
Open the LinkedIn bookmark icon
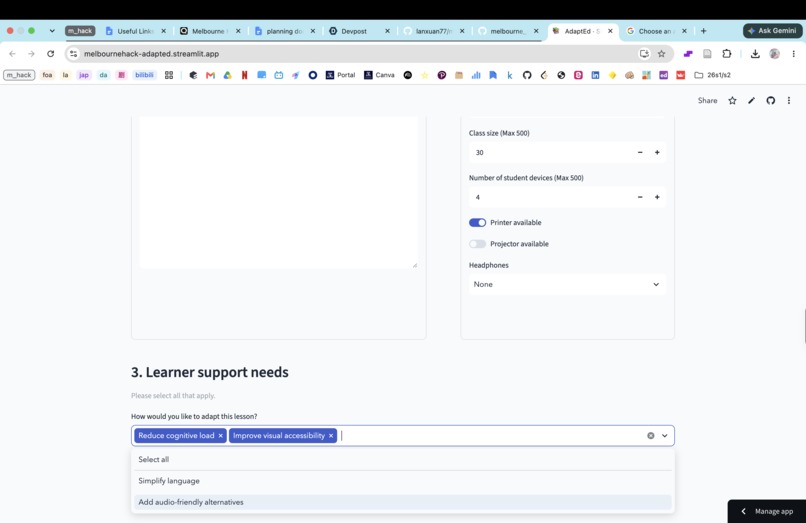pos(595,75)
